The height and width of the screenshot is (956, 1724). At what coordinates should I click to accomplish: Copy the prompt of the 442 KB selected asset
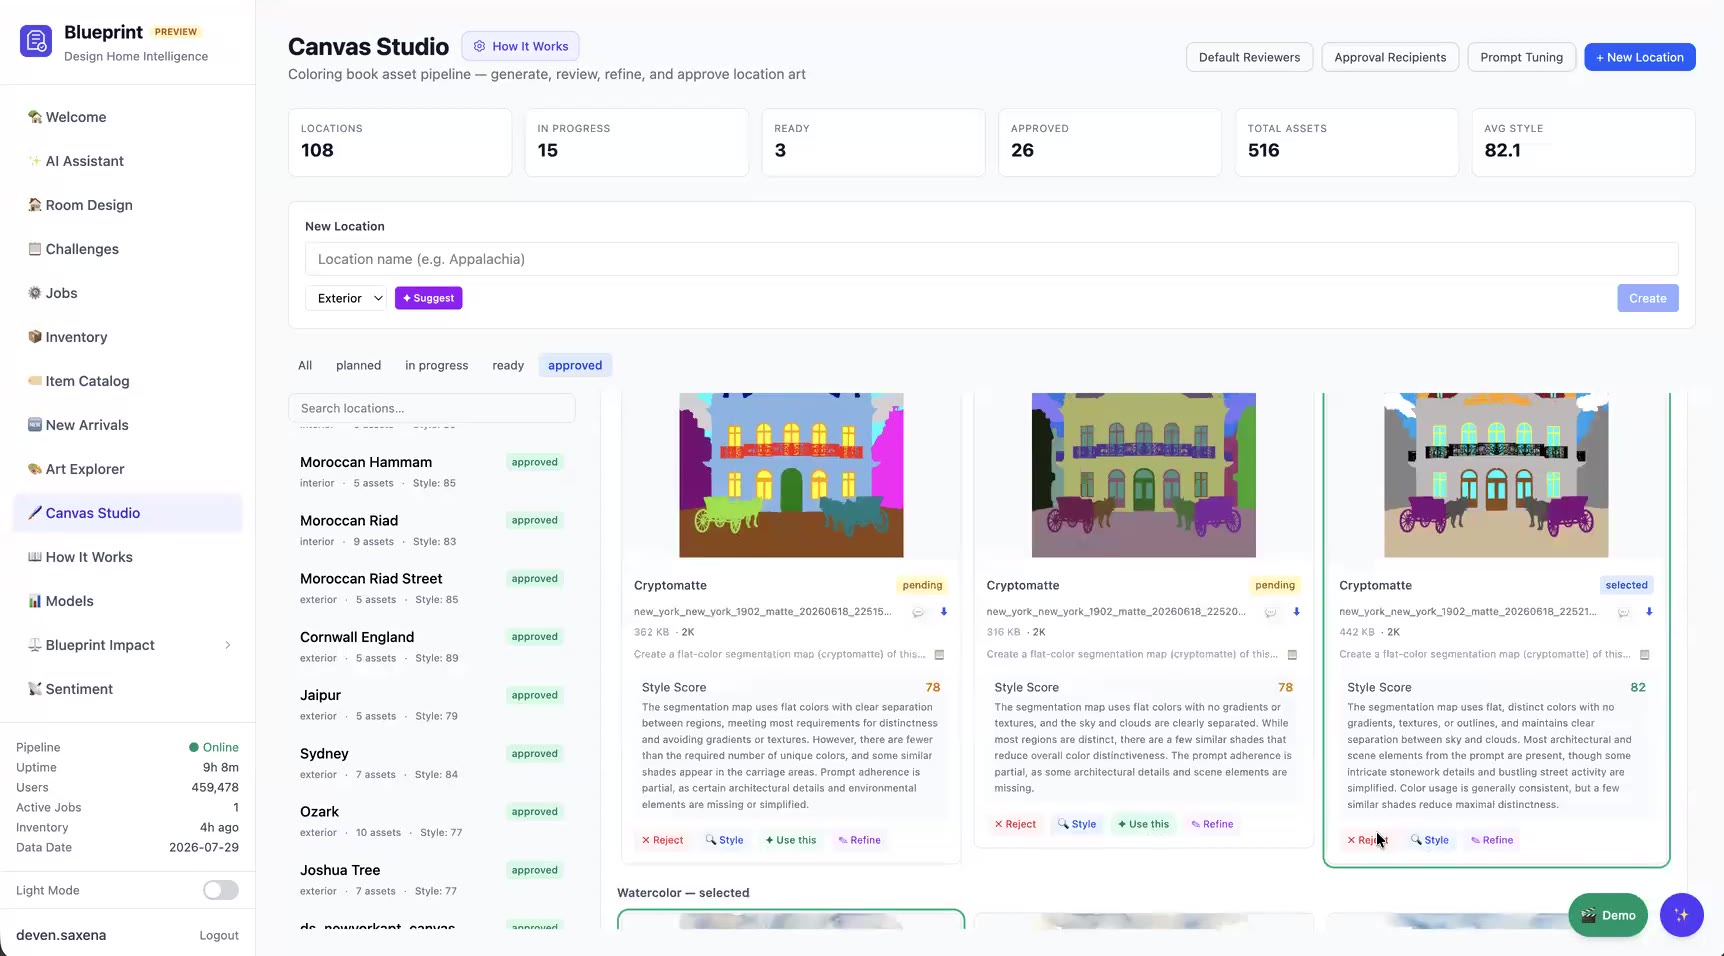click(1645, 655)
